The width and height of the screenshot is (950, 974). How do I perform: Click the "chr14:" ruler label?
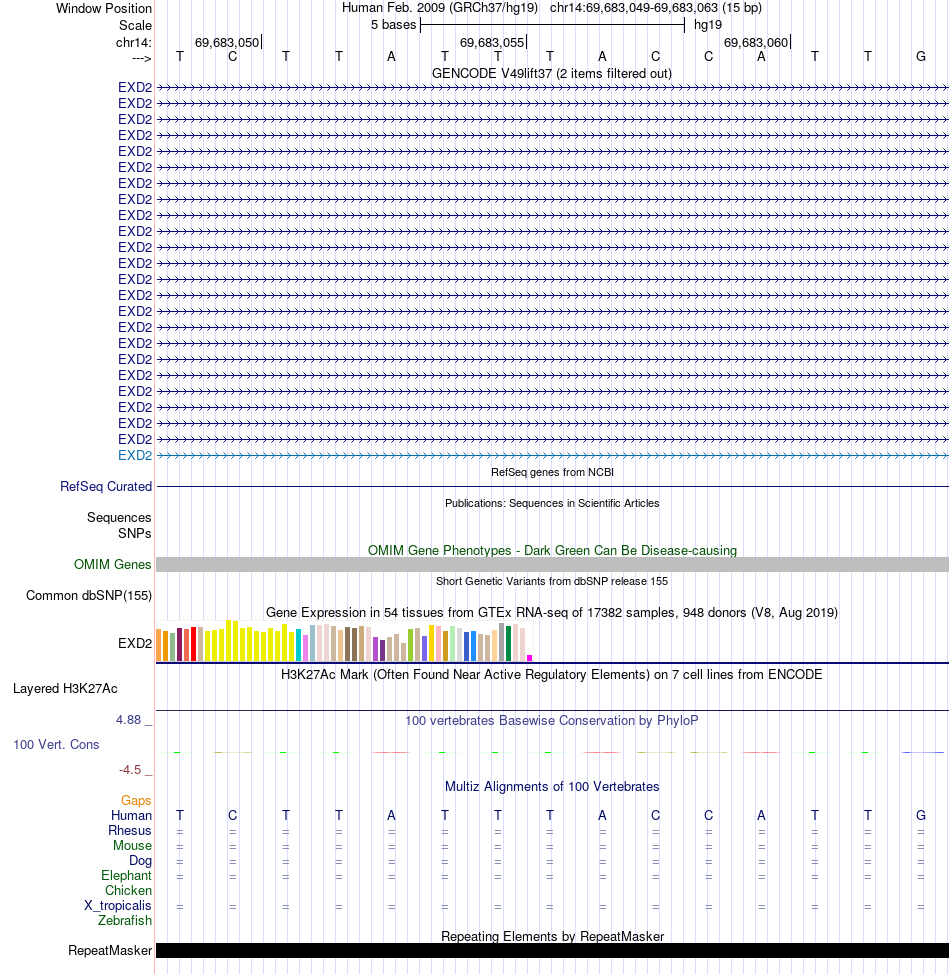pos(134,42)
